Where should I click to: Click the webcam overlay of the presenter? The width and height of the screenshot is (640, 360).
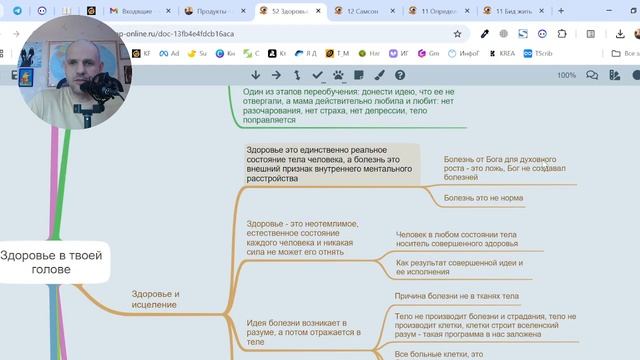point(75,72)
